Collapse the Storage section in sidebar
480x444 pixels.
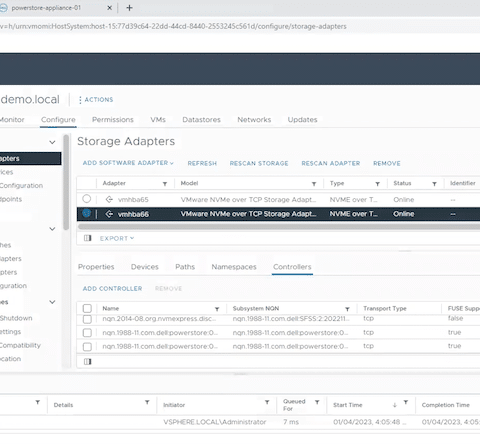point(52,142)
